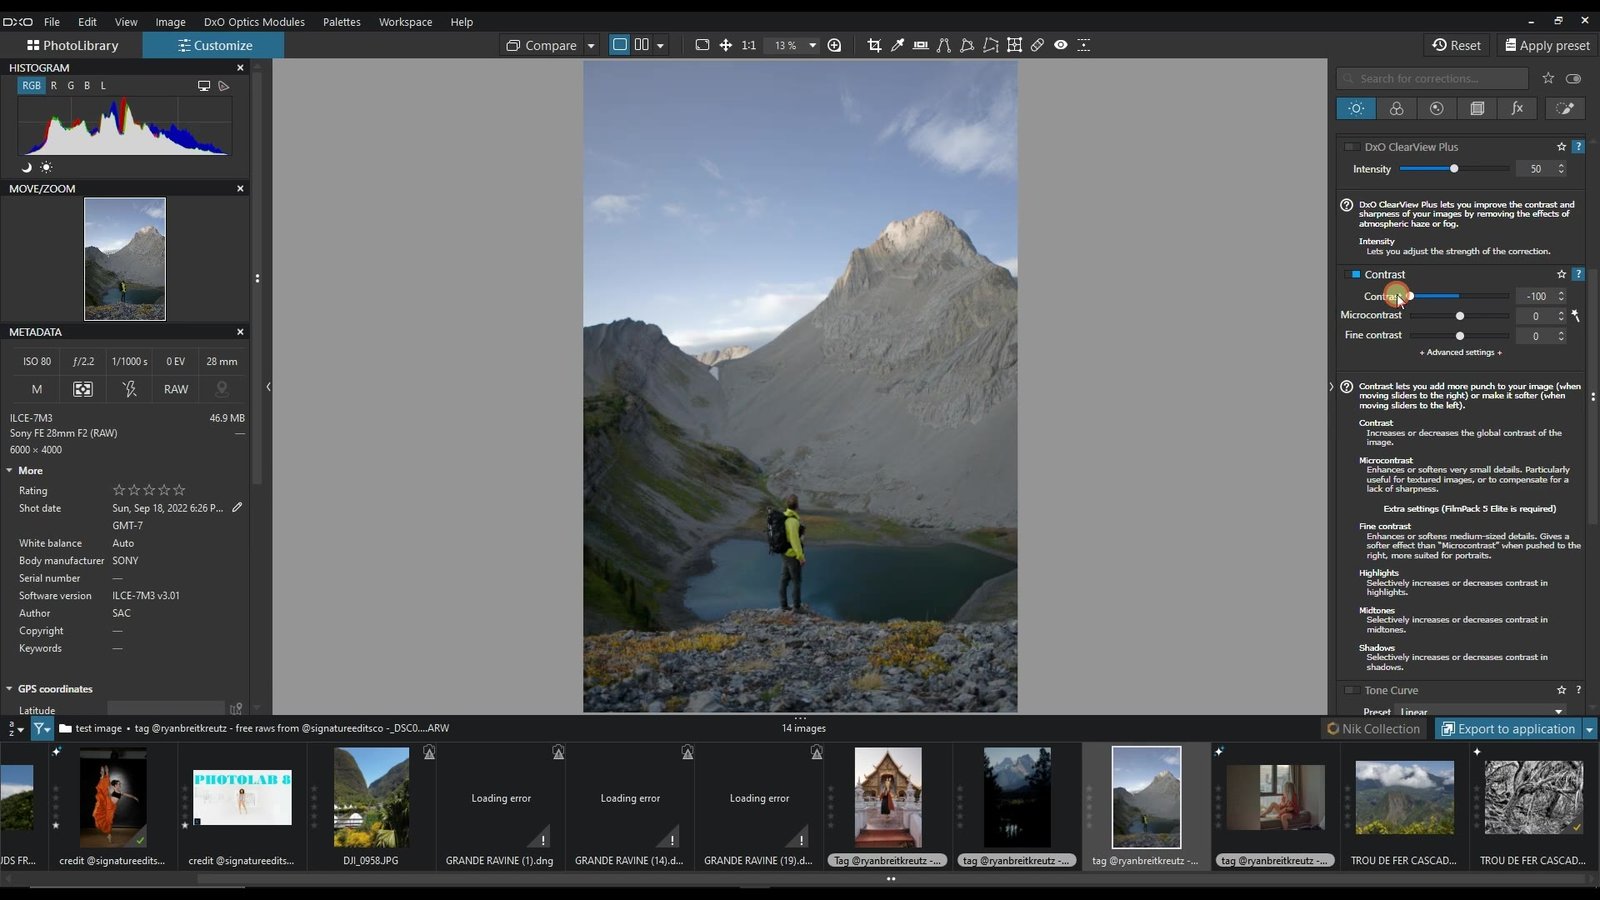Open the zoom percentage dropdown
This screenshot has width=1600, height=900.
tap(812, 45)
